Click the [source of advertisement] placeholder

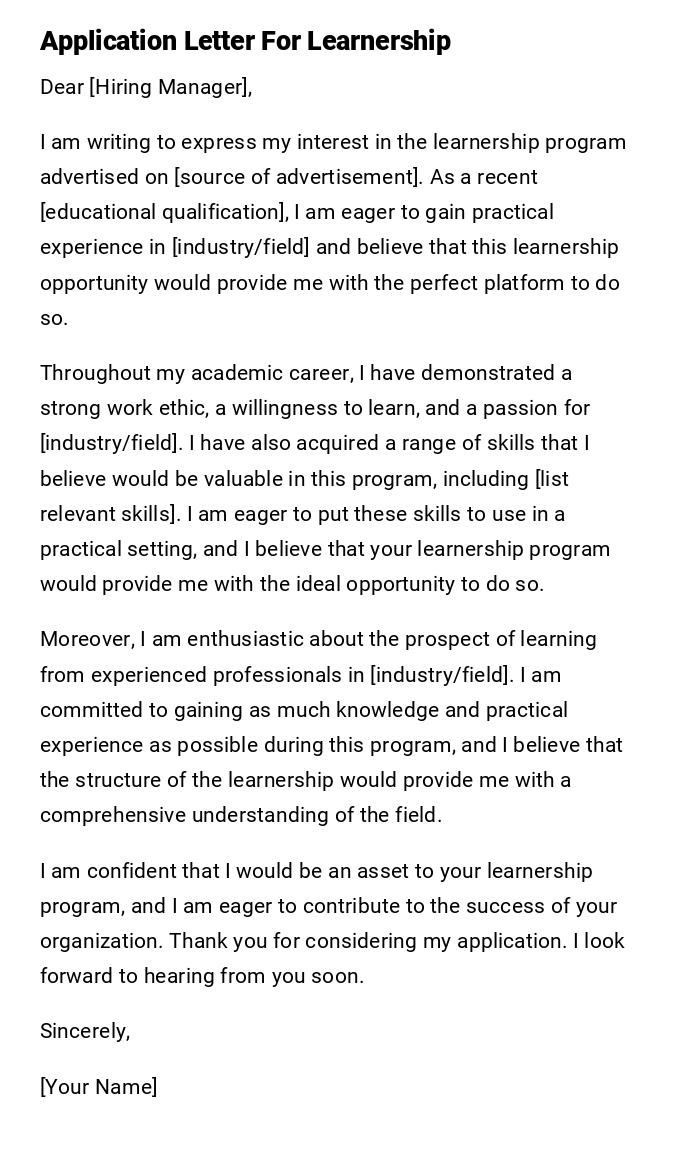coord(297,177)
